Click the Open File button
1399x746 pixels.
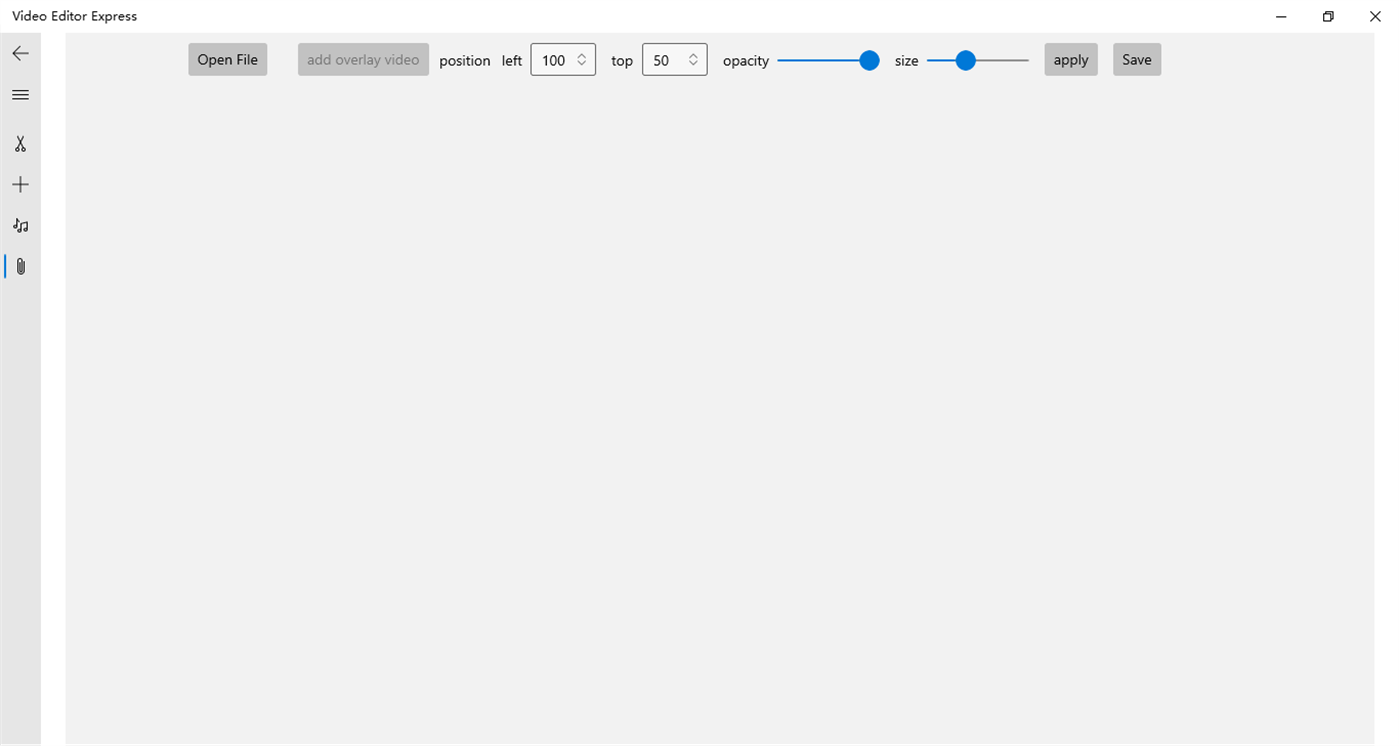[227, 59]
